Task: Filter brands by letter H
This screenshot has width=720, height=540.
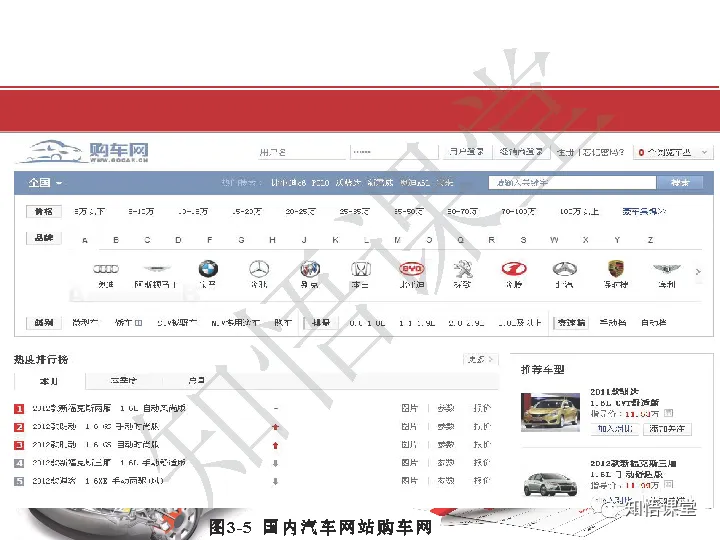Action: 272,240
